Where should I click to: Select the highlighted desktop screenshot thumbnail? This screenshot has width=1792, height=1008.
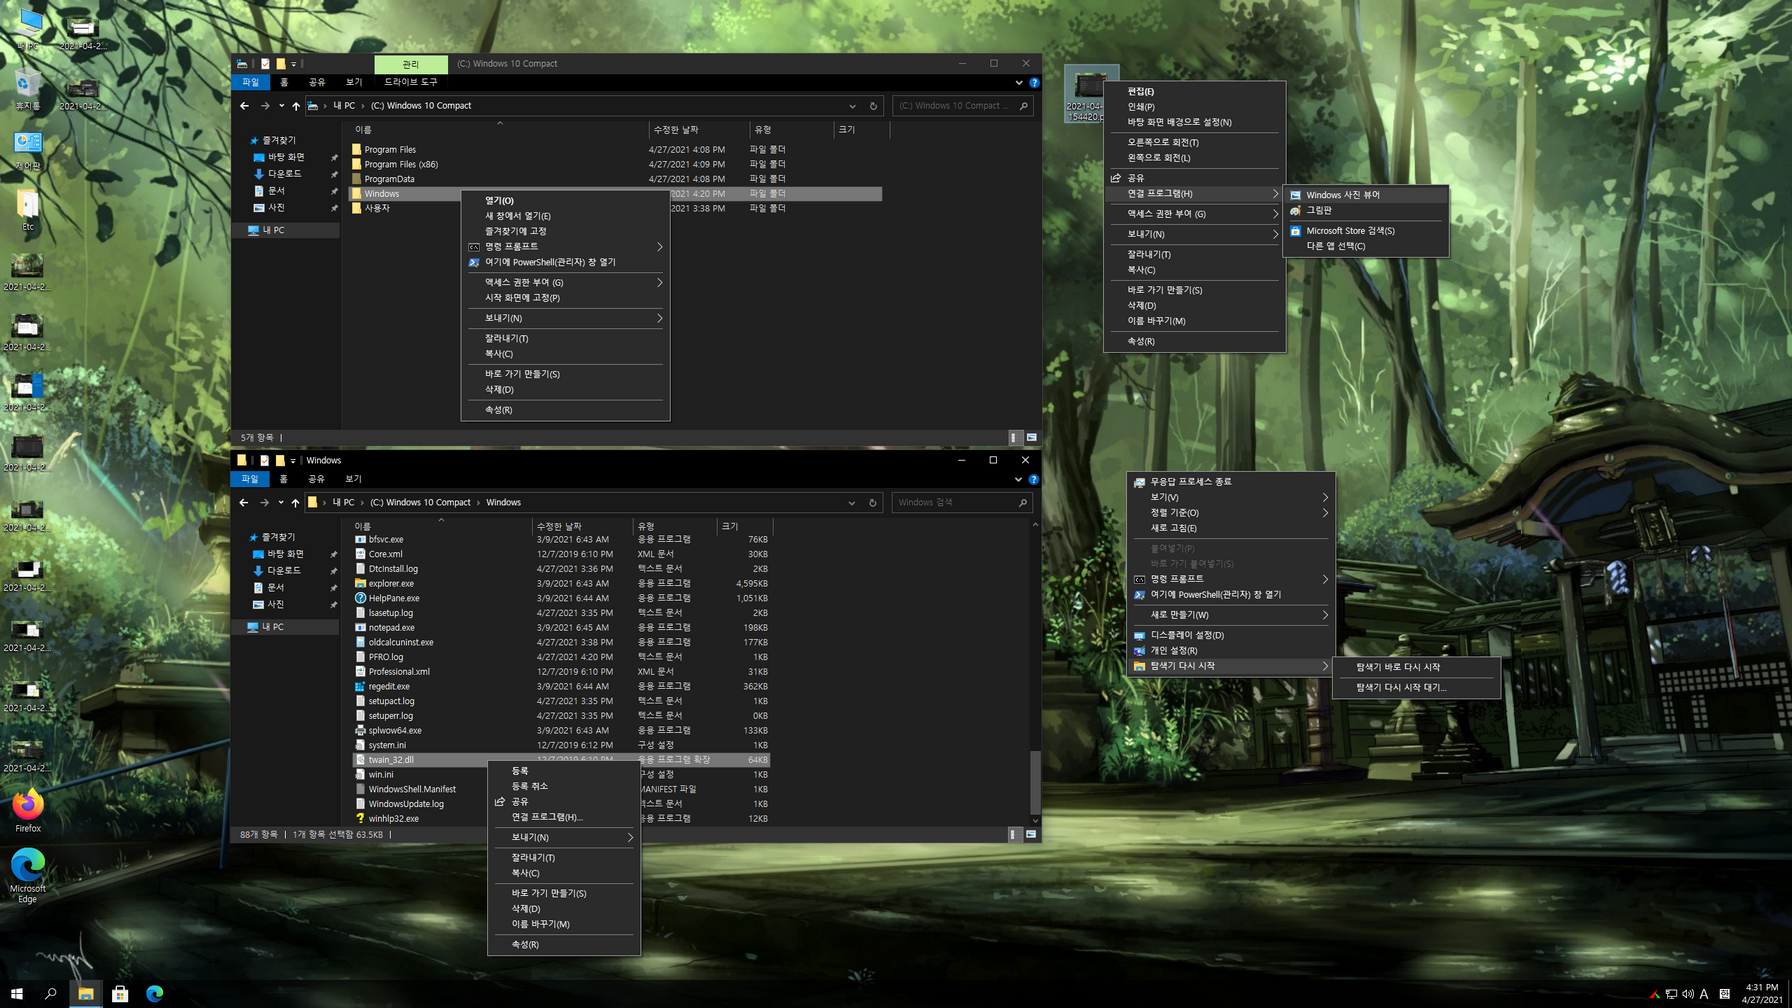[1091, 95]
